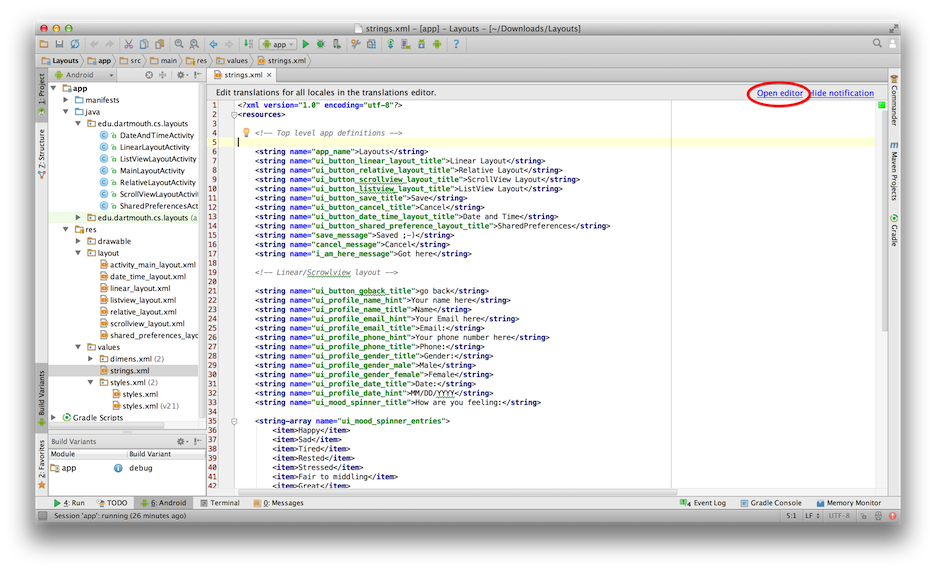Toggle the 1: Project side tool window
This screenshot has height=571, width=936.
[x=41, y=90]
